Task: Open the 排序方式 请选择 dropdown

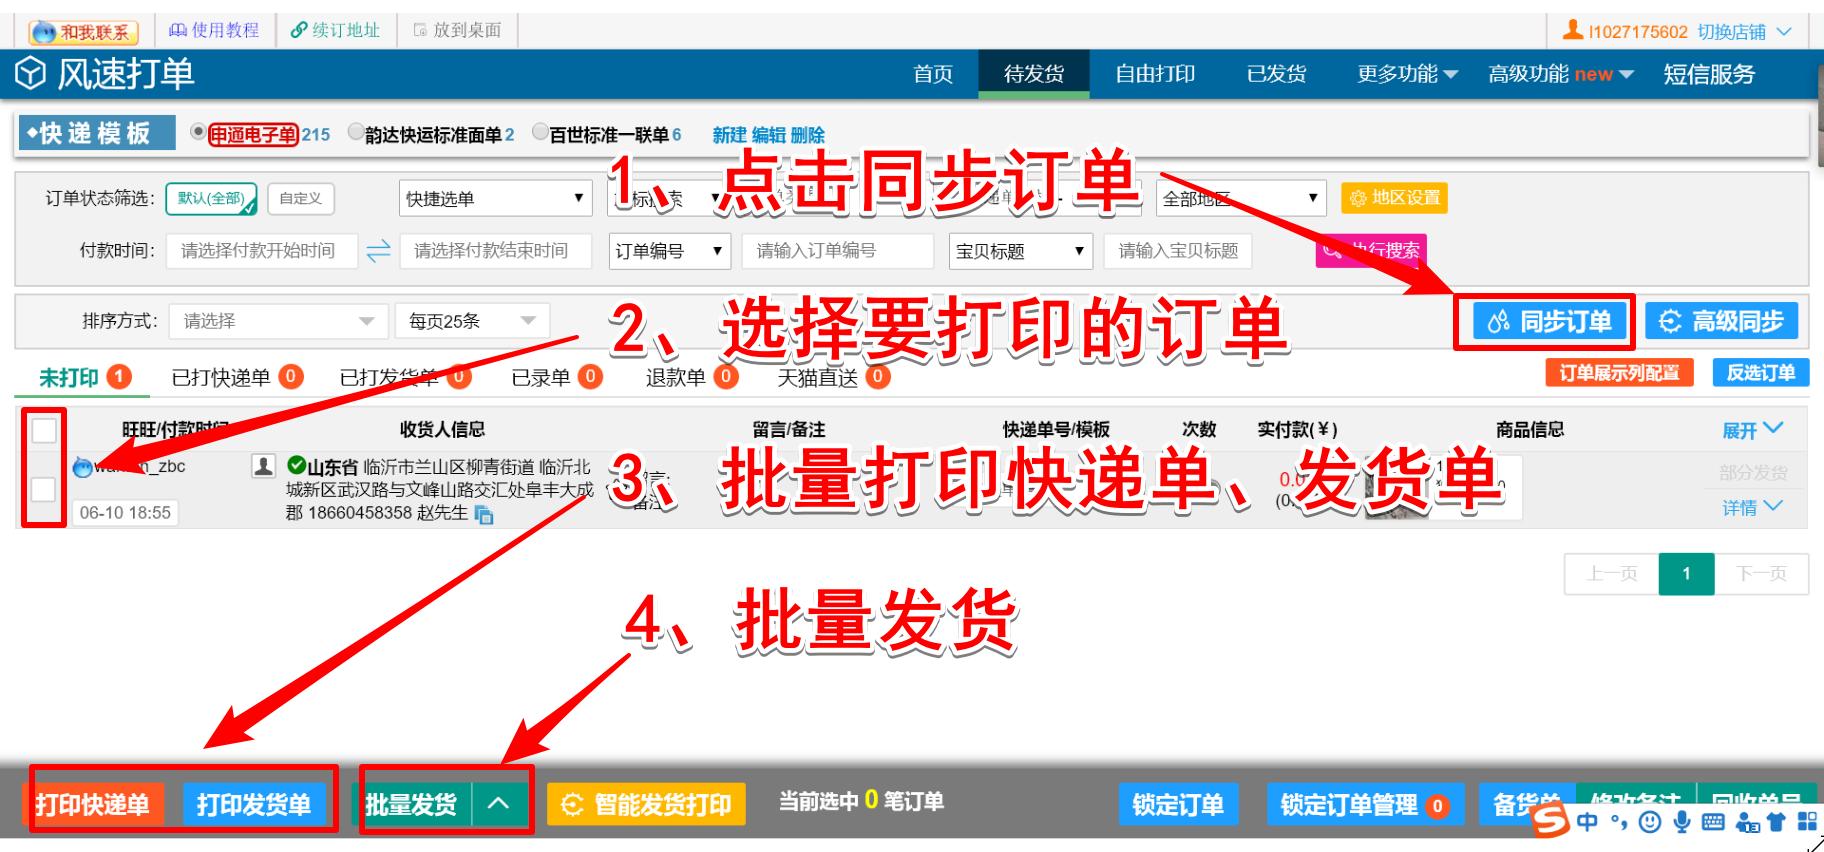Action: (x=278, y=321)
